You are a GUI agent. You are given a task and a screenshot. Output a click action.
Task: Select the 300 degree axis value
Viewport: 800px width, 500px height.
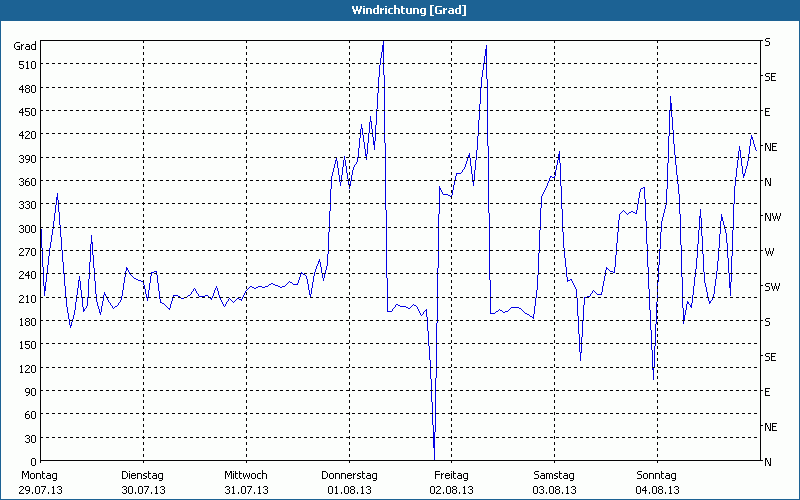tap(27, 229)
